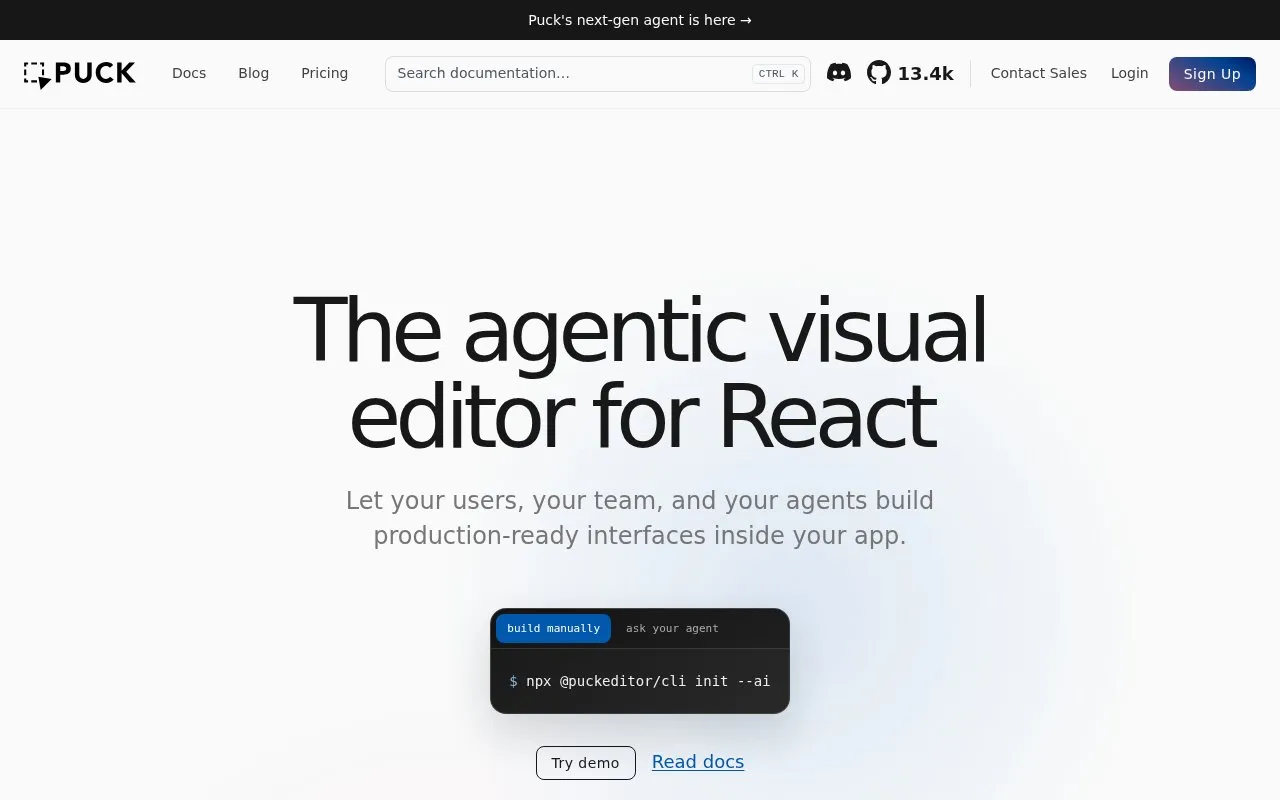Click the Sign Up button
1280x800 pixels.
pos(1212,74)
